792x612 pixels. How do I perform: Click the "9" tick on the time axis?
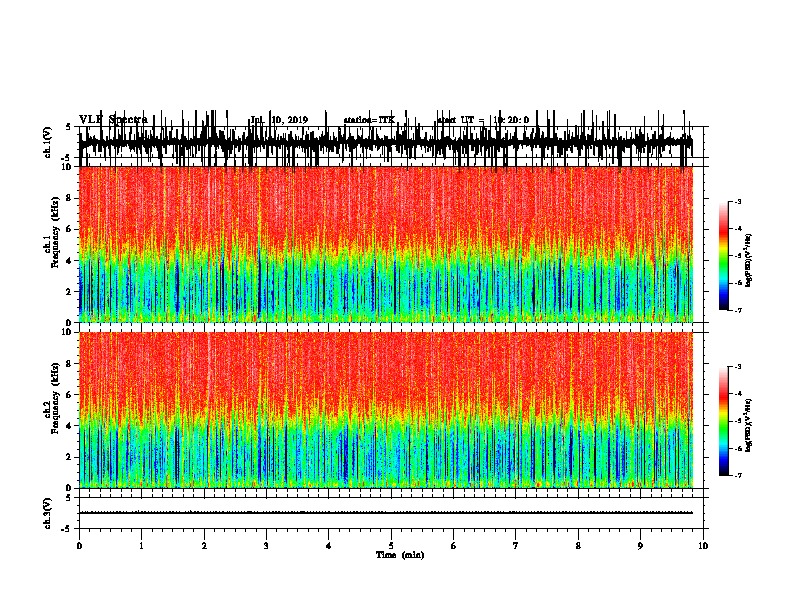click(640, 545)
